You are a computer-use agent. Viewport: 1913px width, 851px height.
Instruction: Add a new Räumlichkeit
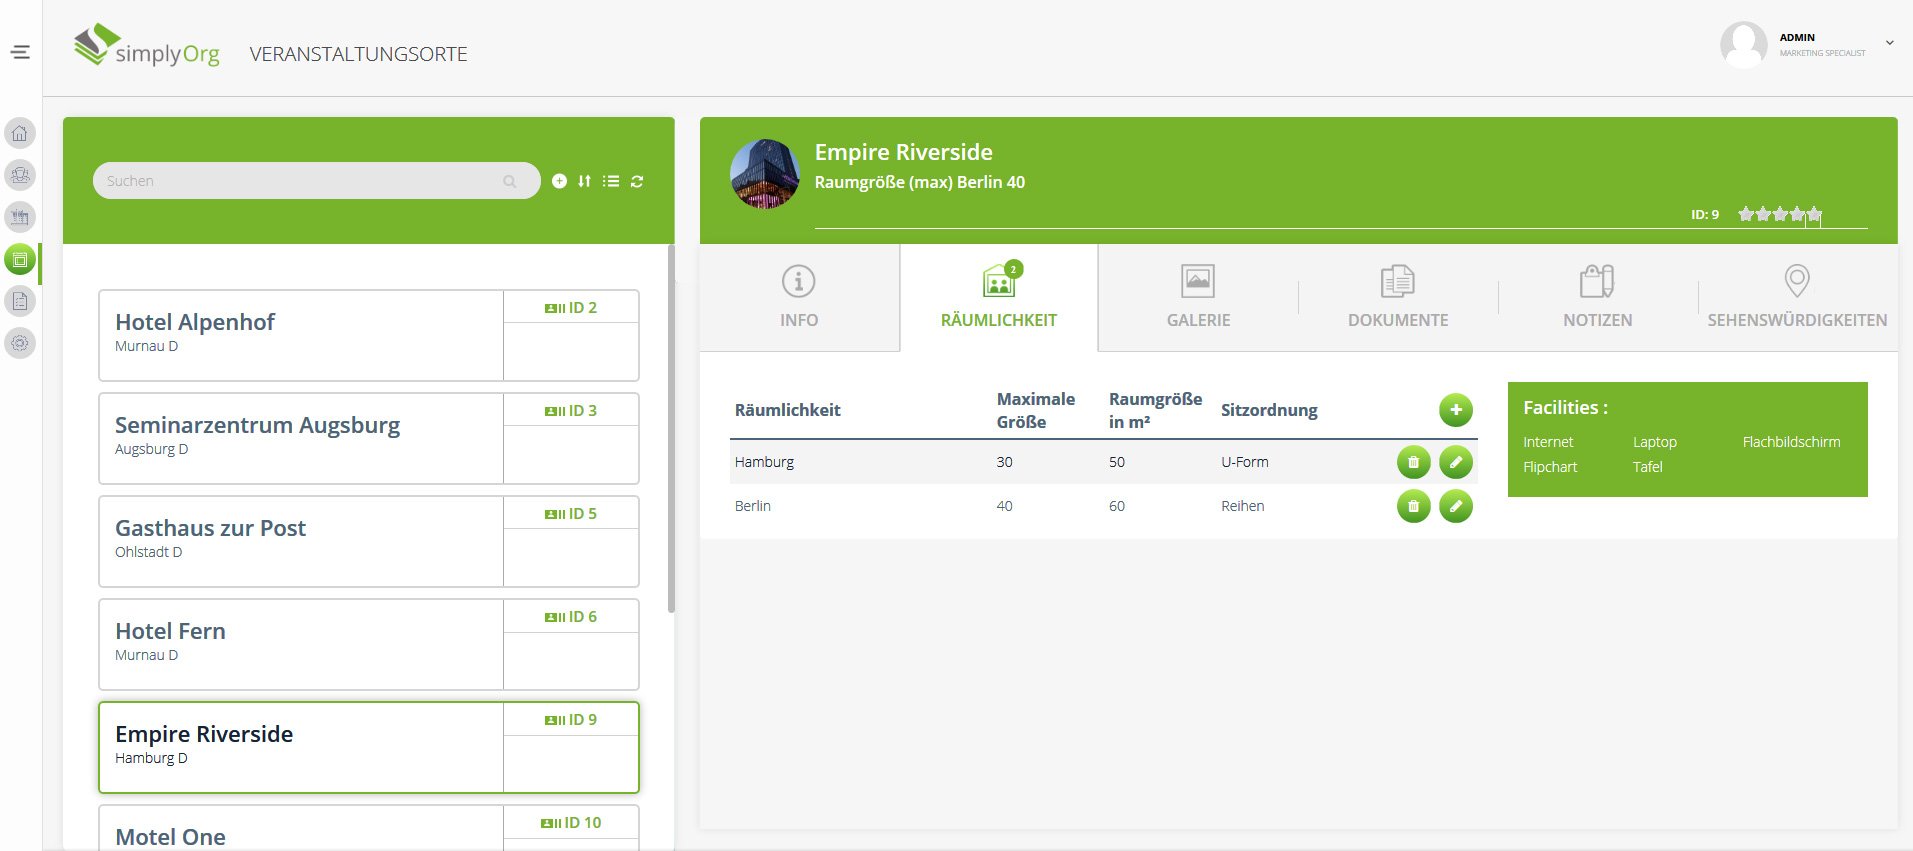(x=1456, y=410)
